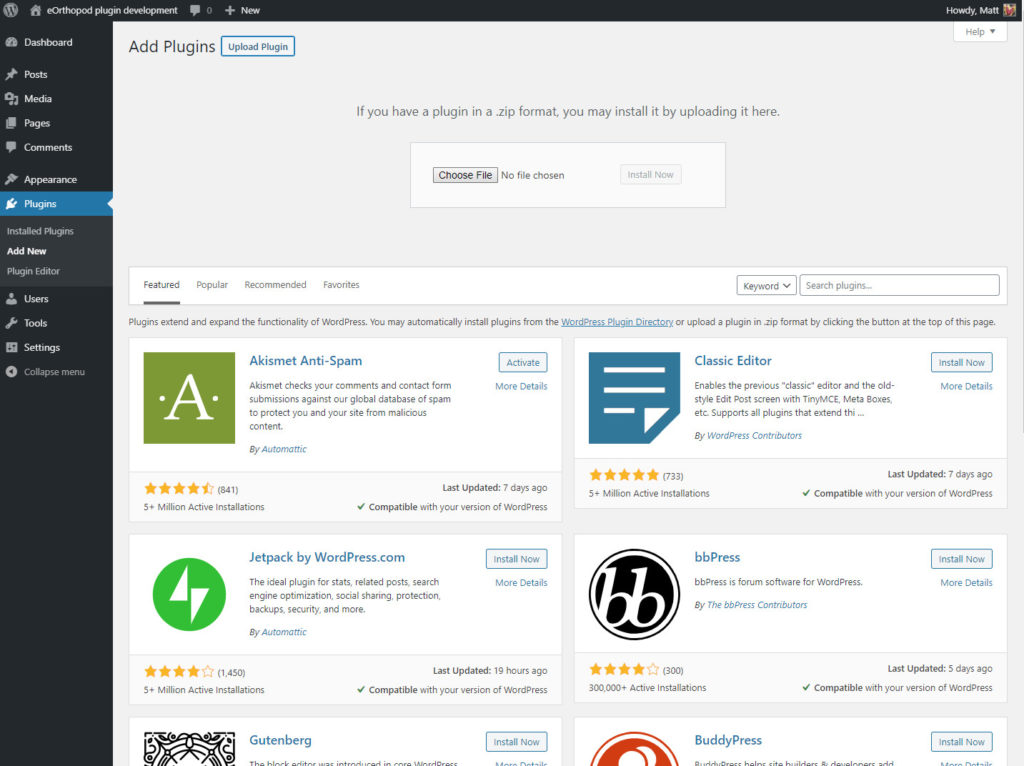Click Akismet star rating (841)

pyautogui.click(x=191, y=488)
